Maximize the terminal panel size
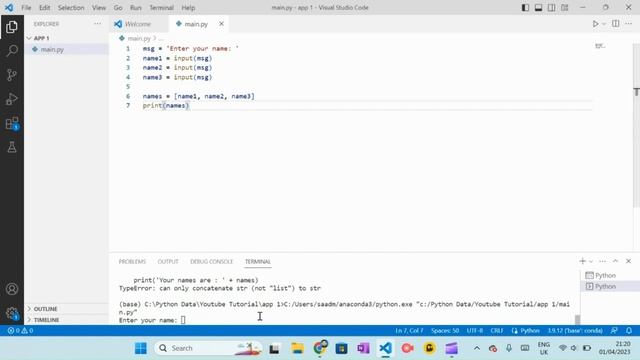The width and height of the screenshot is (640, 360). coord(616,261)
